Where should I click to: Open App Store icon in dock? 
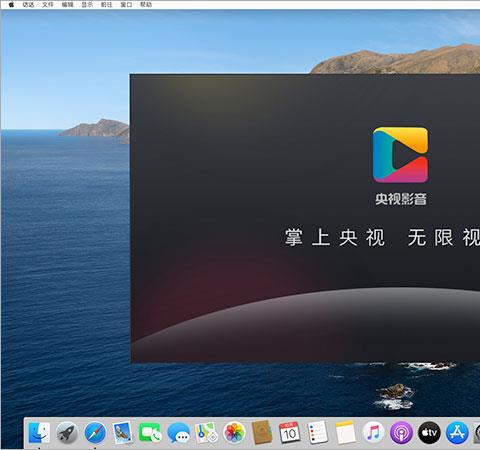pyautogui.click(x=457, y=433)
